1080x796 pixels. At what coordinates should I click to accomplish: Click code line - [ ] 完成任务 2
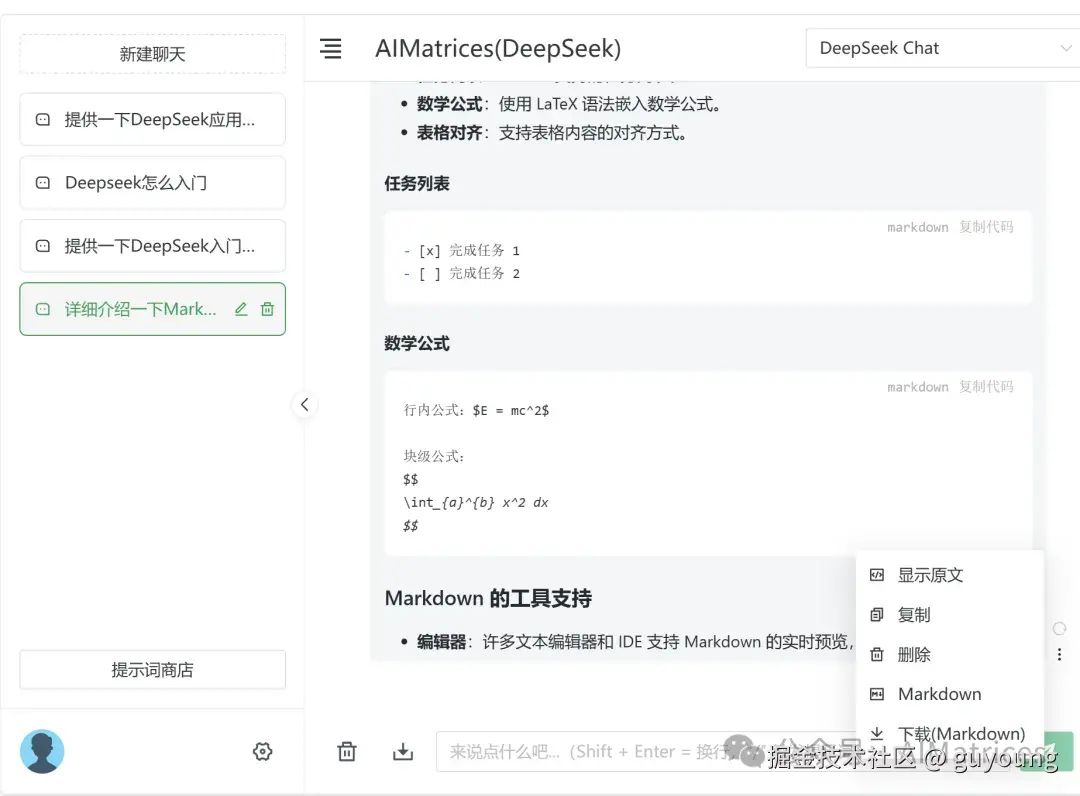pyautogui.click(x=461, y=274)
